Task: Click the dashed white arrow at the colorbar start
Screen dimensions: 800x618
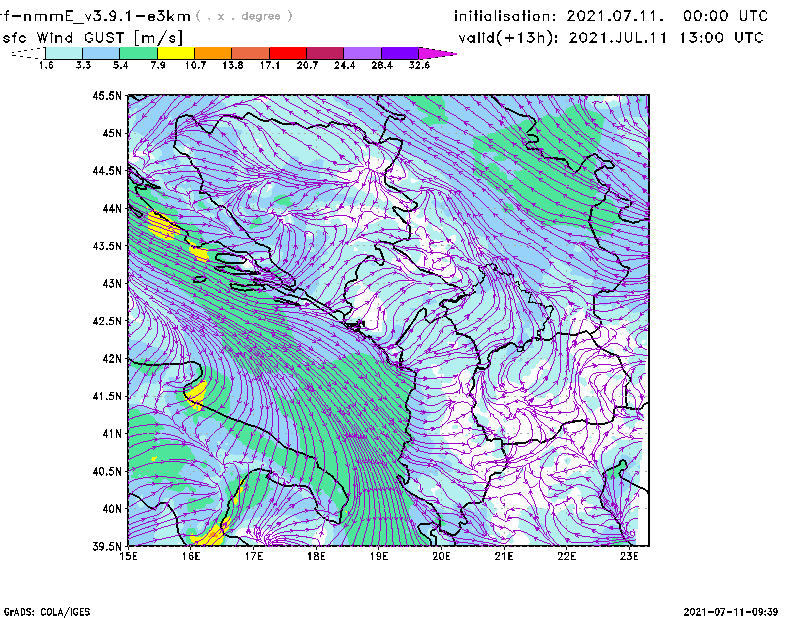Action: tap(28, 53)
